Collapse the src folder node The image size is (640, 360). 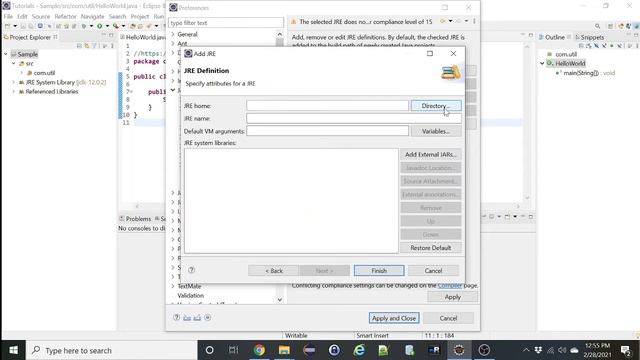(x=13, y=63)
